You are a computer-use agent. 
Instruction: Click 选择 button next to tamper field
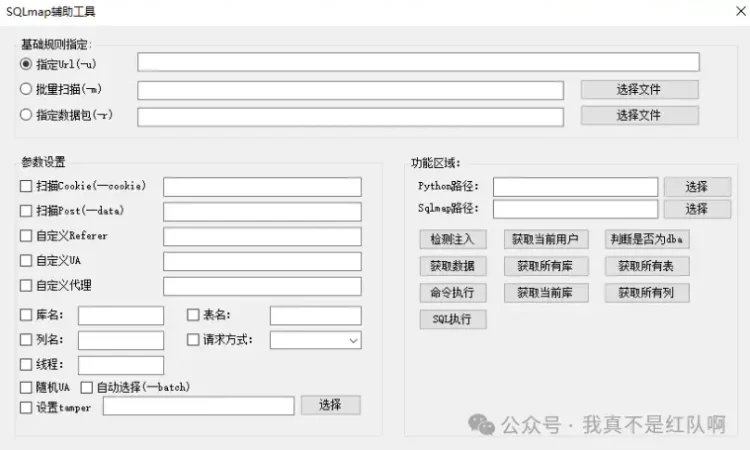tap(331, 405)
